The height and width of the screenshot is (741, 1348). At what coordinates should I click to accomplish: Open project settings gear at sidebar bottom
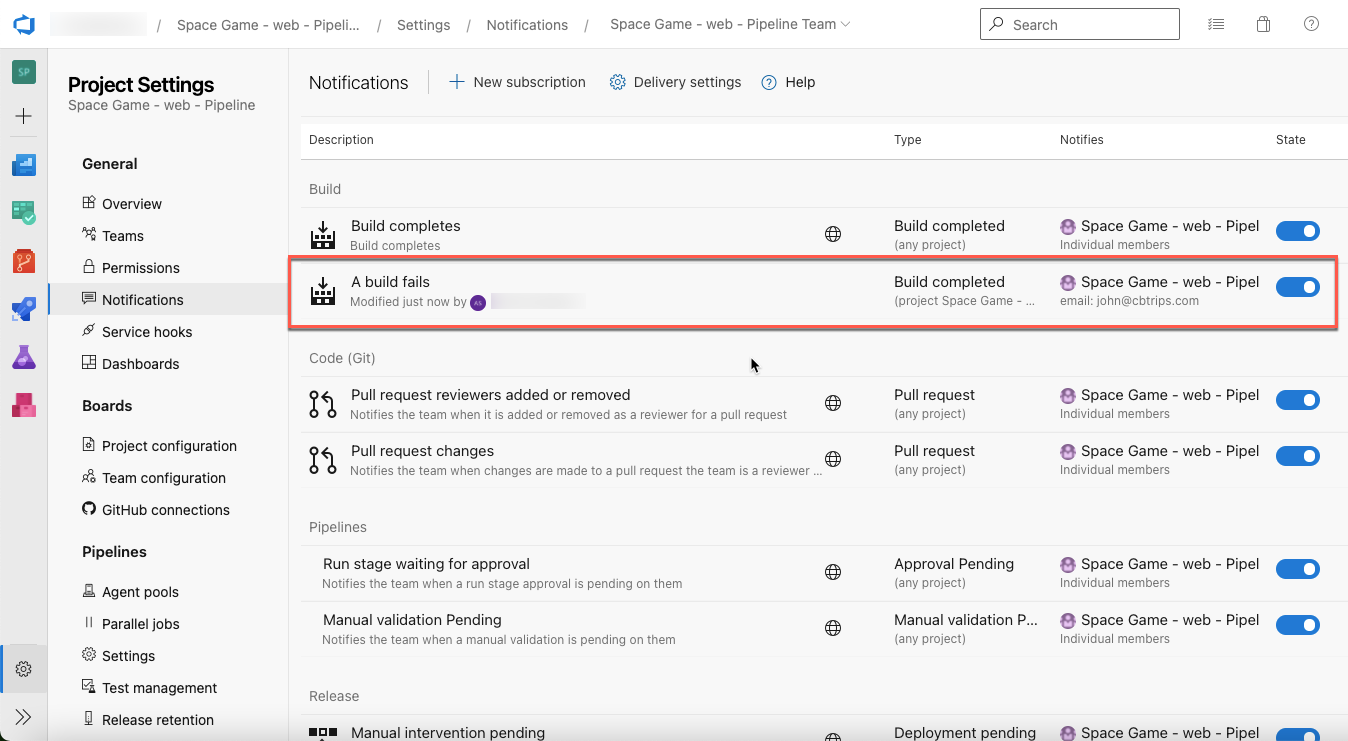[24, 669]
